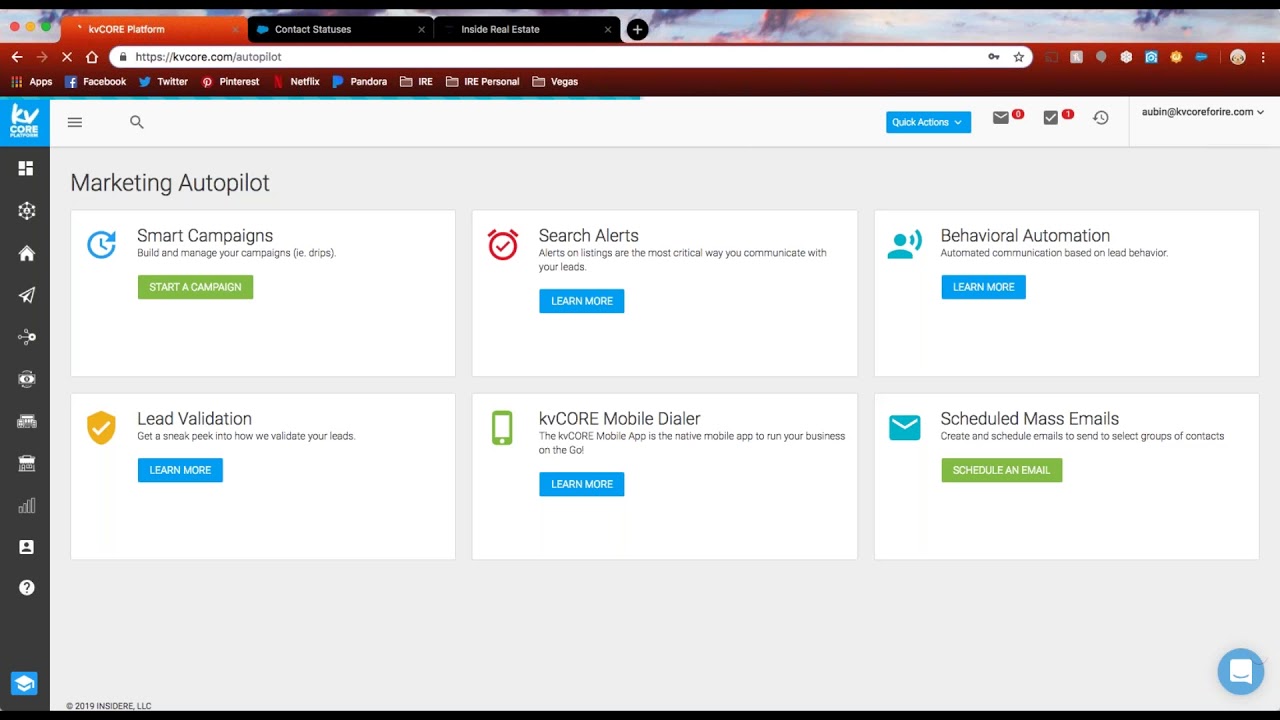Click the eye icon in sidebar
1280x720 pixels.
(27, 379)
